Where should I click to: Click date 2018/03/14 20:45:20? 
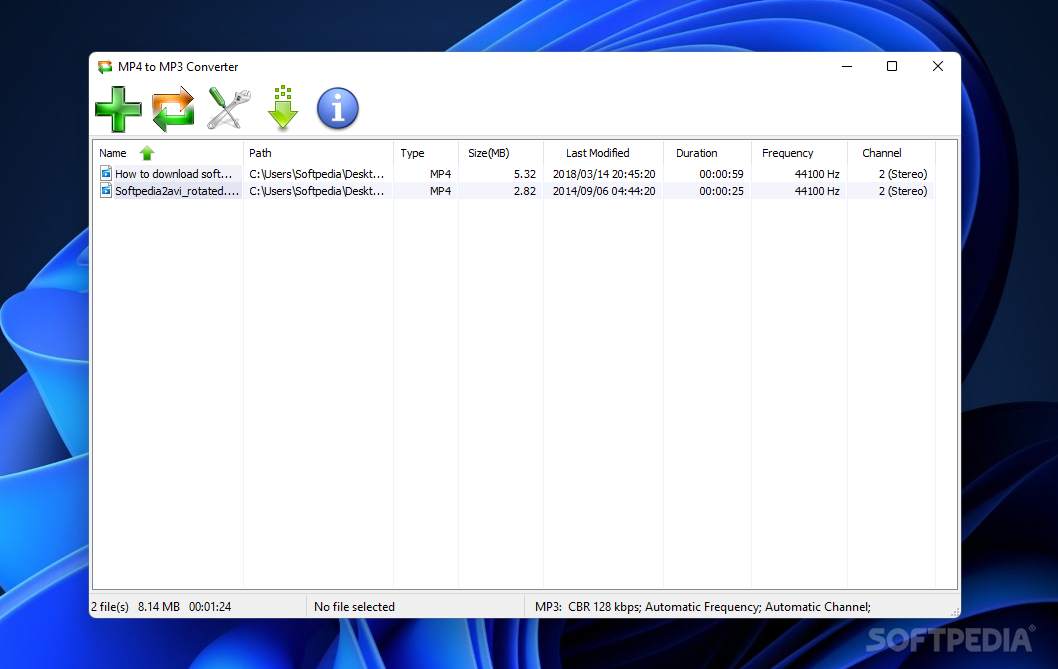(604, 174)
